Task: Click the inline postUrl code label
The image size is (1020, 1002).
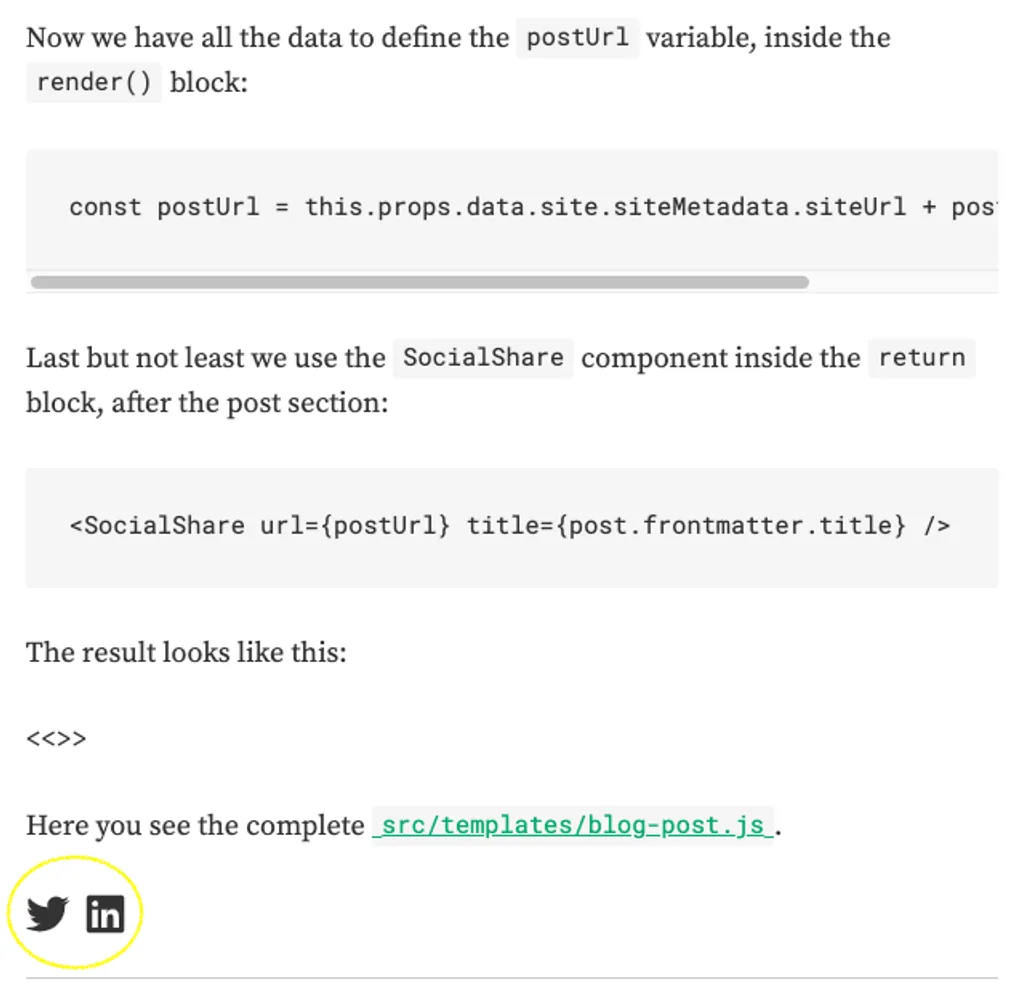Action: pos(577,38)
